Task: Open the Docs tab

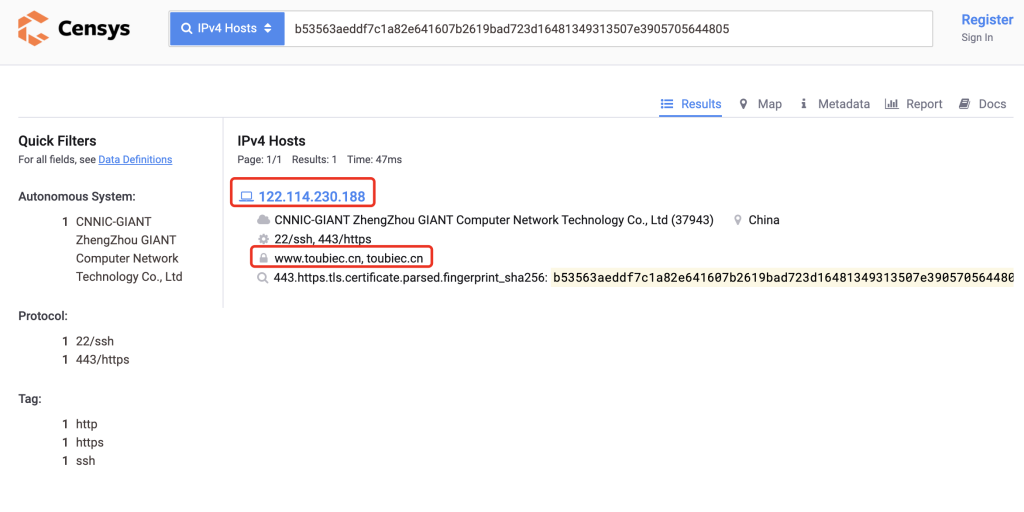Action: [982, 104]
